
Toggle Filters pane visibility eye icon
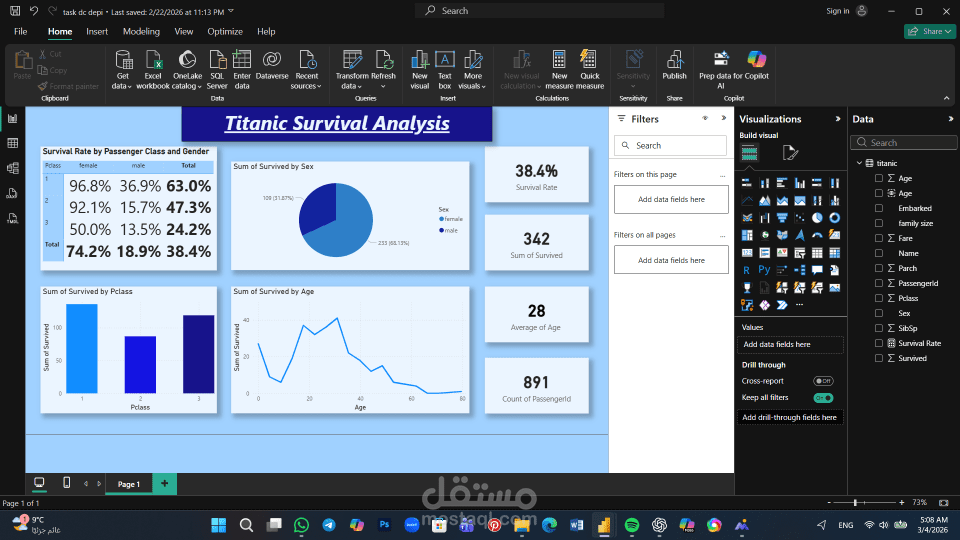tap(705, 118)
